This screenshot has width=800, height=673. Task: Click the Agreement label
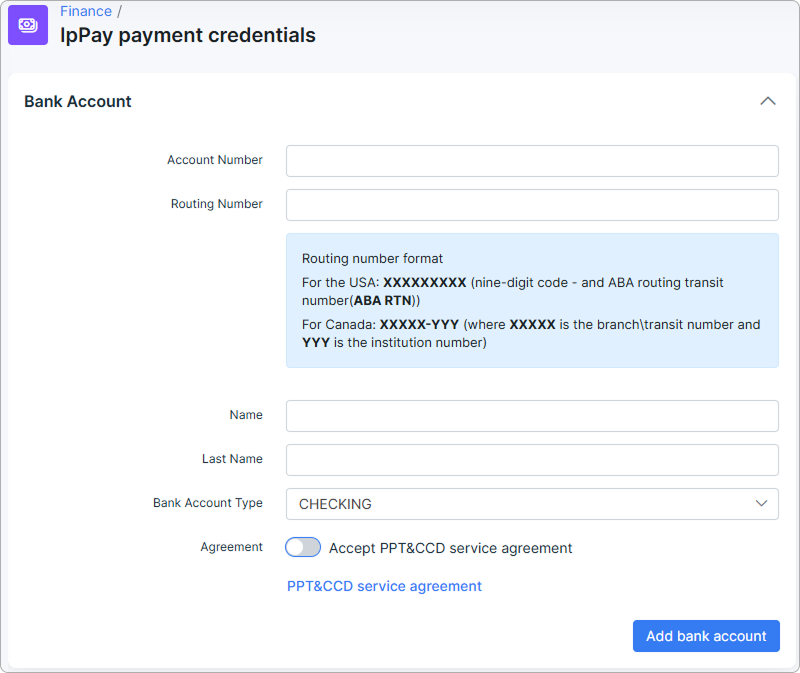tap(232, 546)
